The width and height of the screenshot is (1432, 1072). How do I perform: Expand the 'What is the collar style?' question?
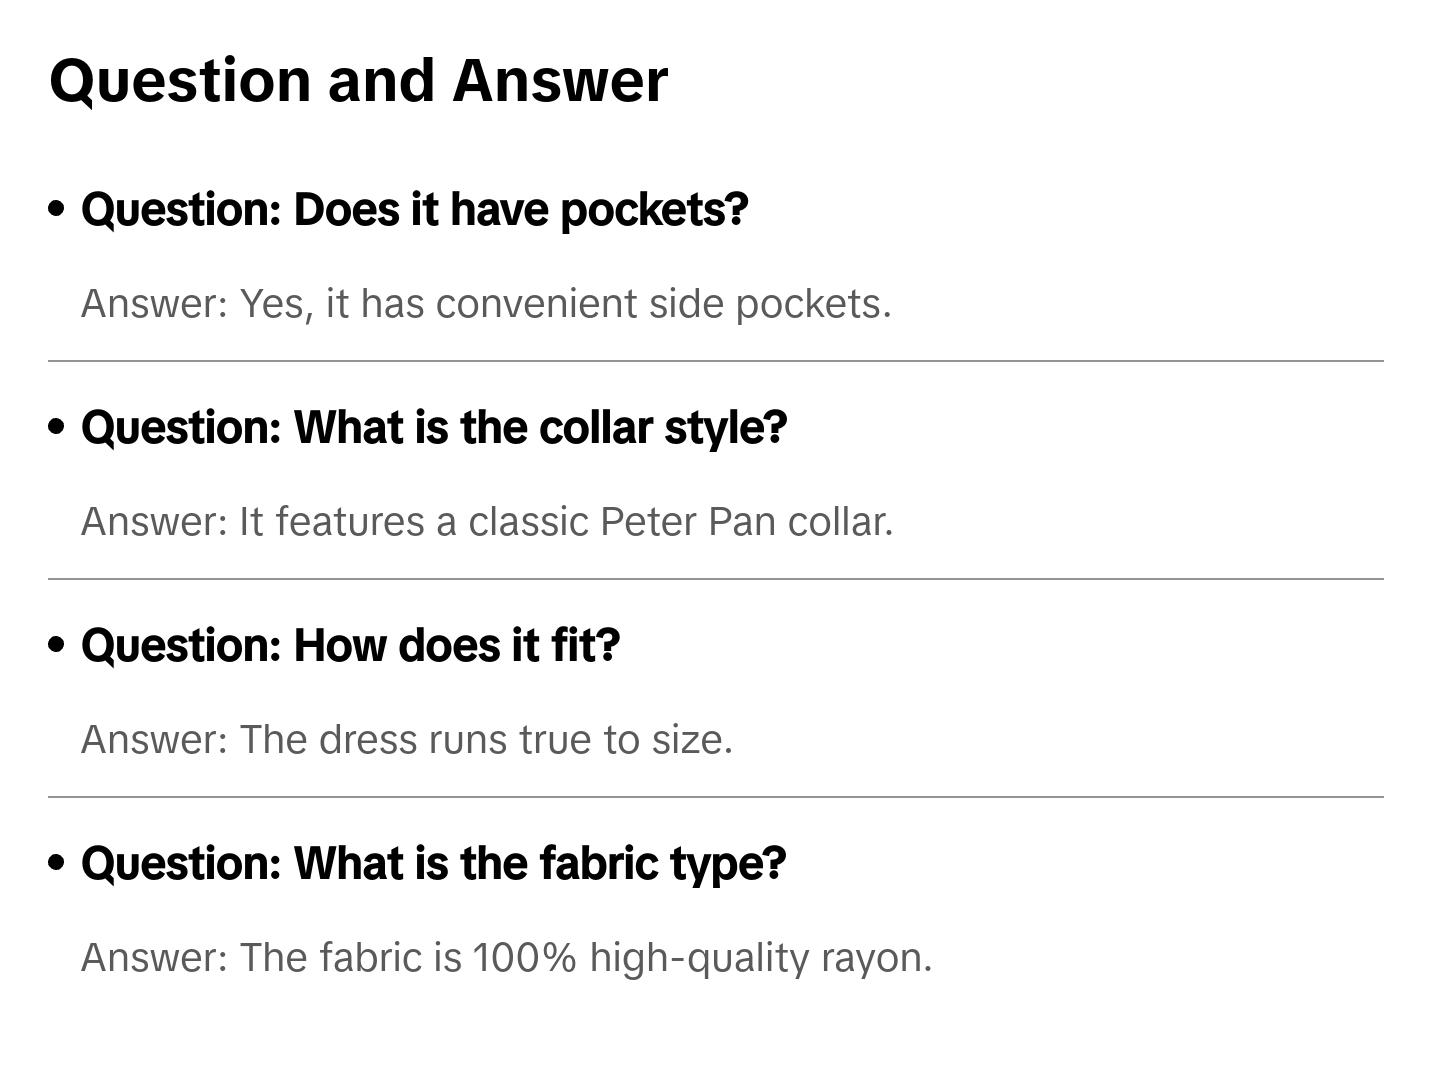(434, 427)
